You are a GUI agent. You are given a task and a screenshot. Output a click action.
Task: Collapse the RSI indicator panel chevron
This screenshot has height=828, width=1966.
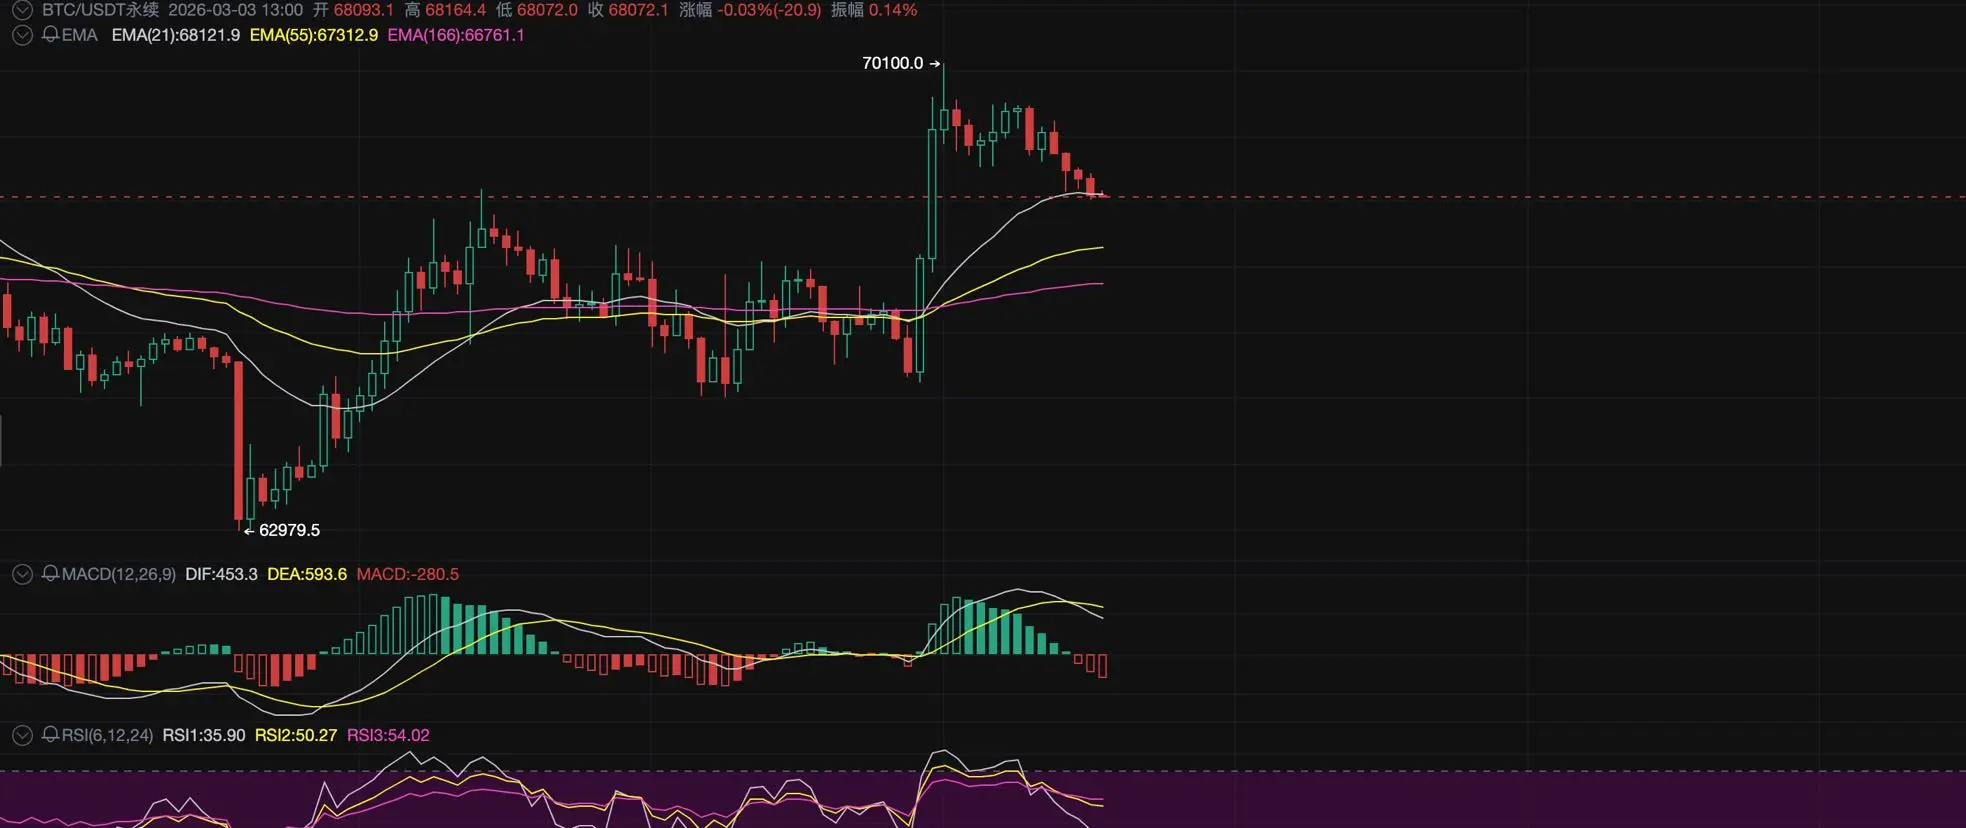click(22, 735)
